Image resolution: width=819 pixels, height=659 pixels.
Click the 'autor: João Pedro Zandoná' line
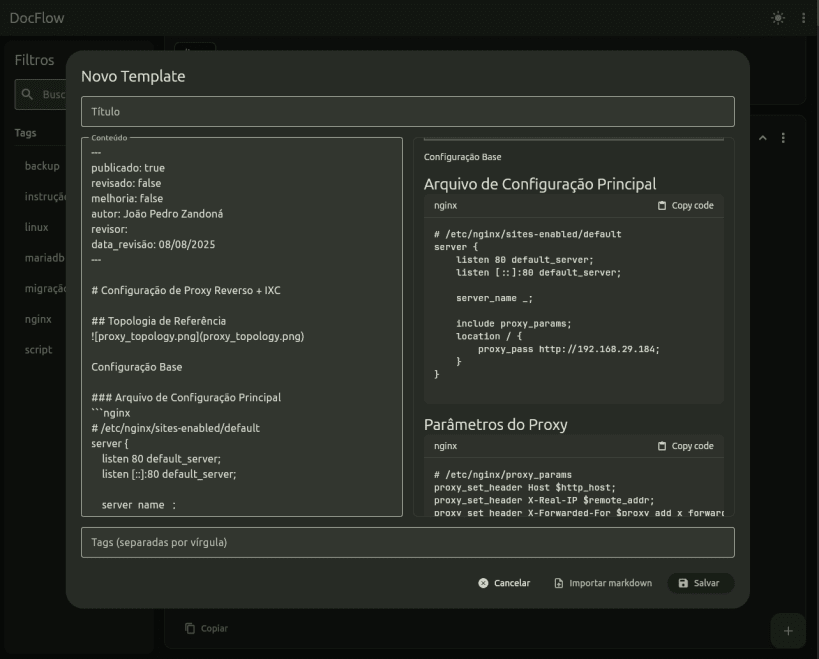click(157, 214)
